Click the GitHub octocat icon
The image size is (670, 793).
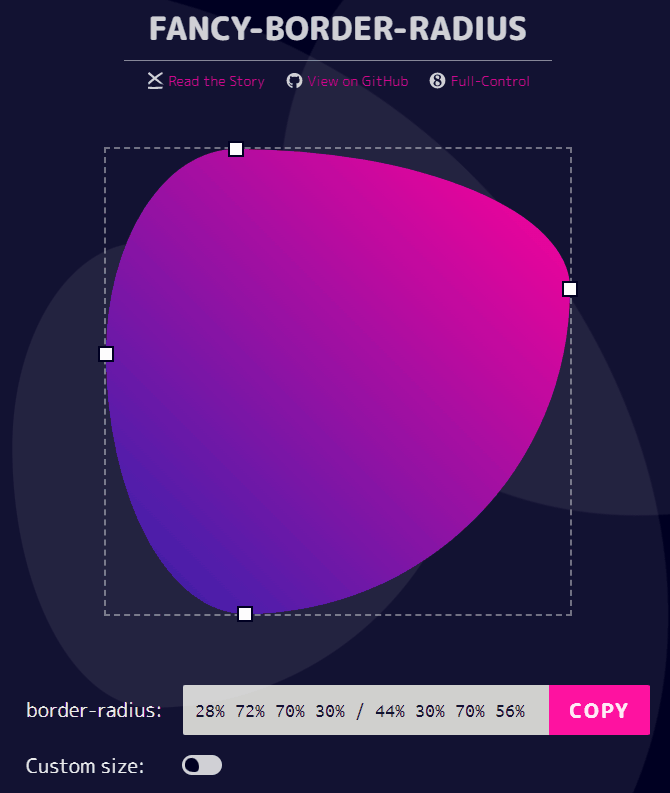tap(294, 81)
